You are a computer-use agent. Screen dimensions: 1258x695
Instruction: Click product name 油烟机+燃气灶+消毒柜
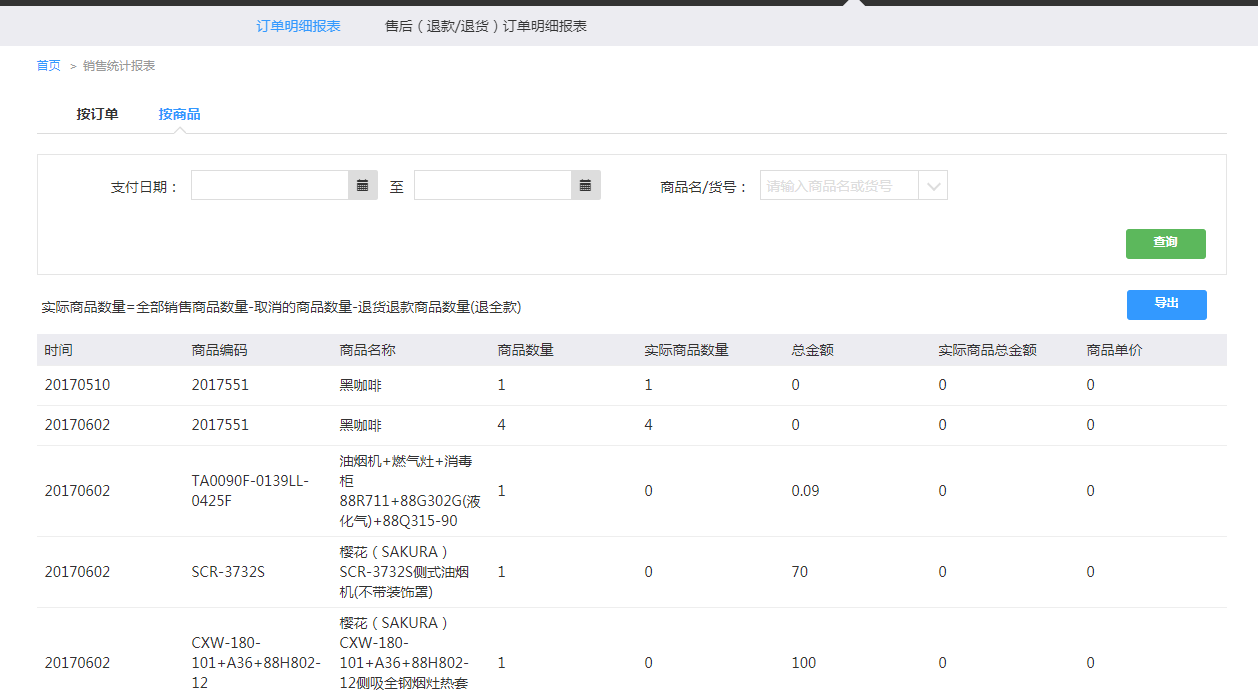tap(410, 491)
